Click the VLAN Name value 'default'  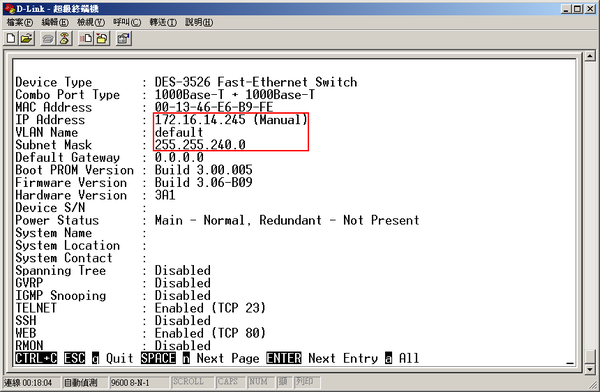point(179,132)
